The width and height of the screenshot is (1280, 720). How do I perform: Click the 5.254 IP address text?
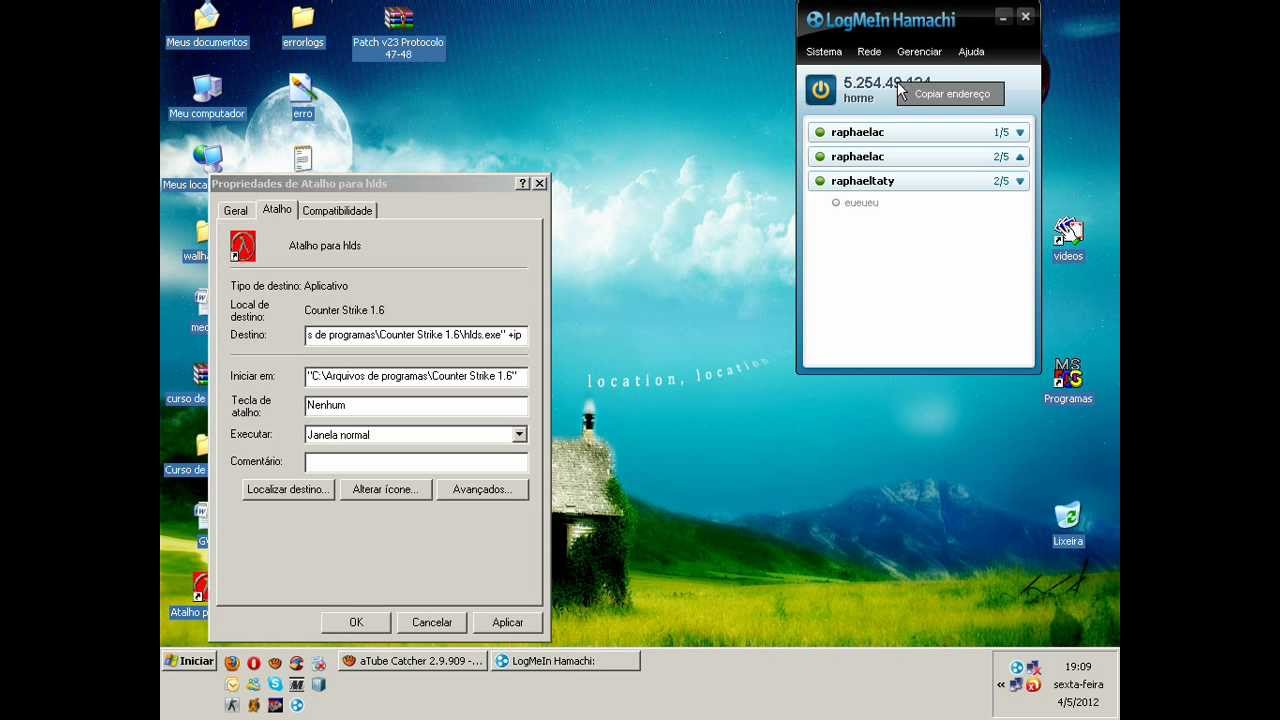click(x=887, y=83)
